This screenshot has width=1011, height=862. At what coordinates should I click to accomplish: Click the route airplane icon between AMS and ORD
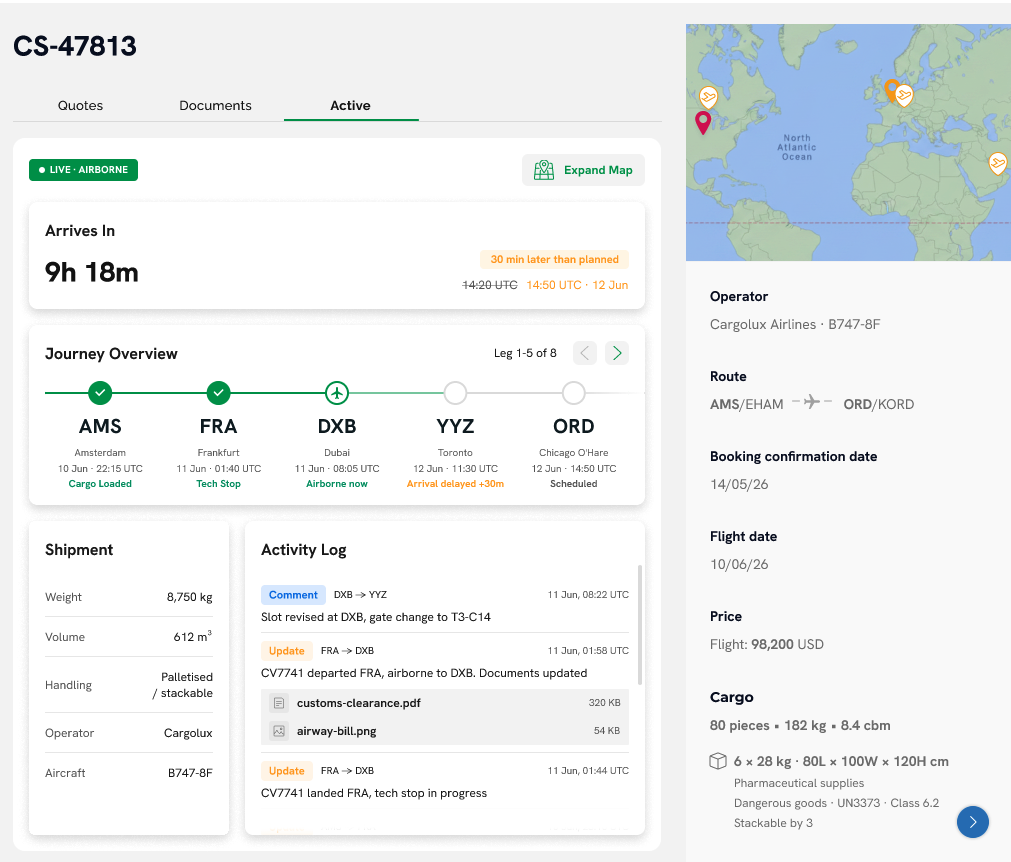pyautogui.click(x=812, y=402)
